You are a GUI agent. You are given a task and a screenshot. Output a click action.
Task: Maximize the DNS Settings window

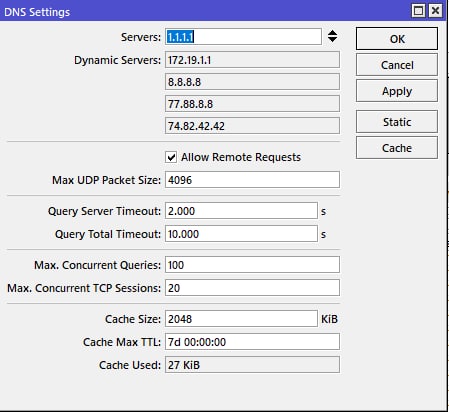(x=418, y=11)
